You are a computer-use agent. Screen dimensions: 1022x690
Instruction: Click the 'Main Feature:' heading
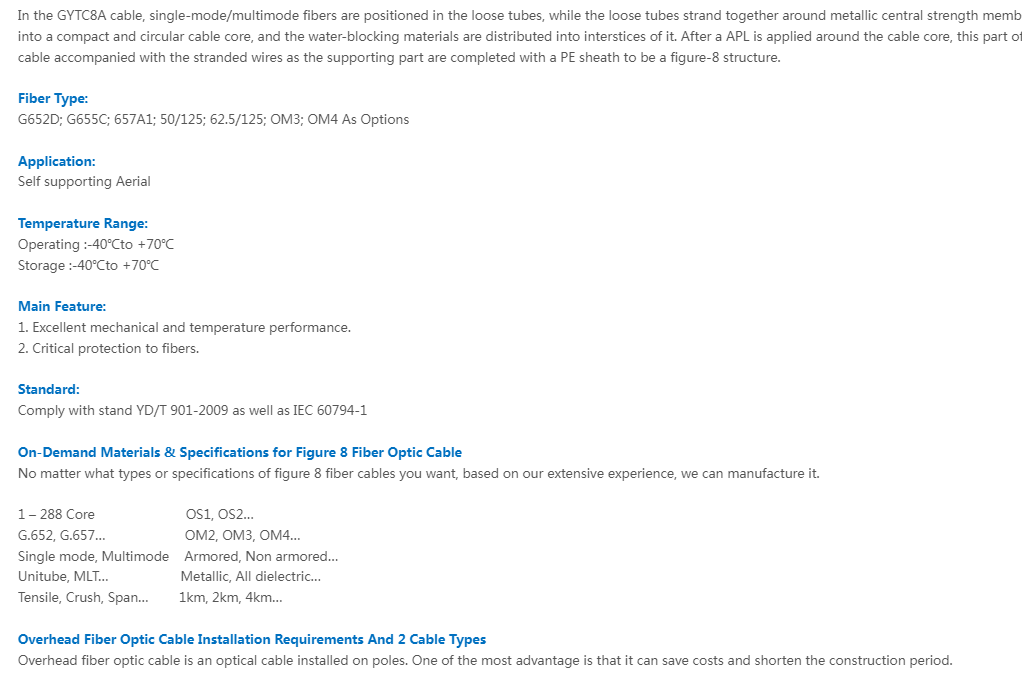pyautogui.click(x=62, y=306)
